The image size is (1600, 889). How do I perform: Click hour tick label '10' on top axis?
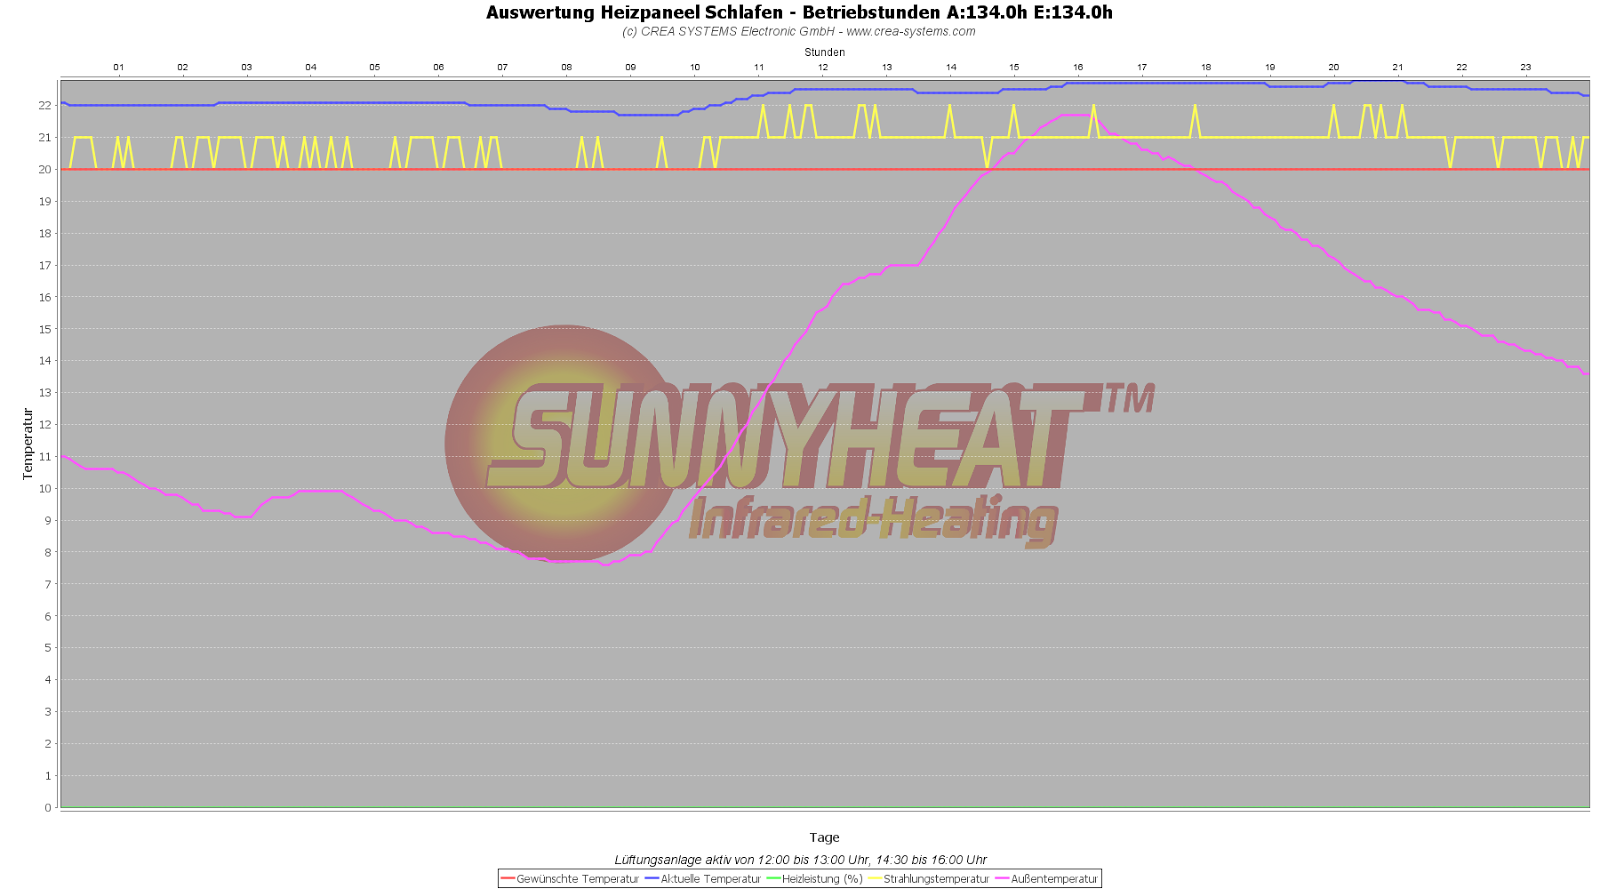(695, 67)
